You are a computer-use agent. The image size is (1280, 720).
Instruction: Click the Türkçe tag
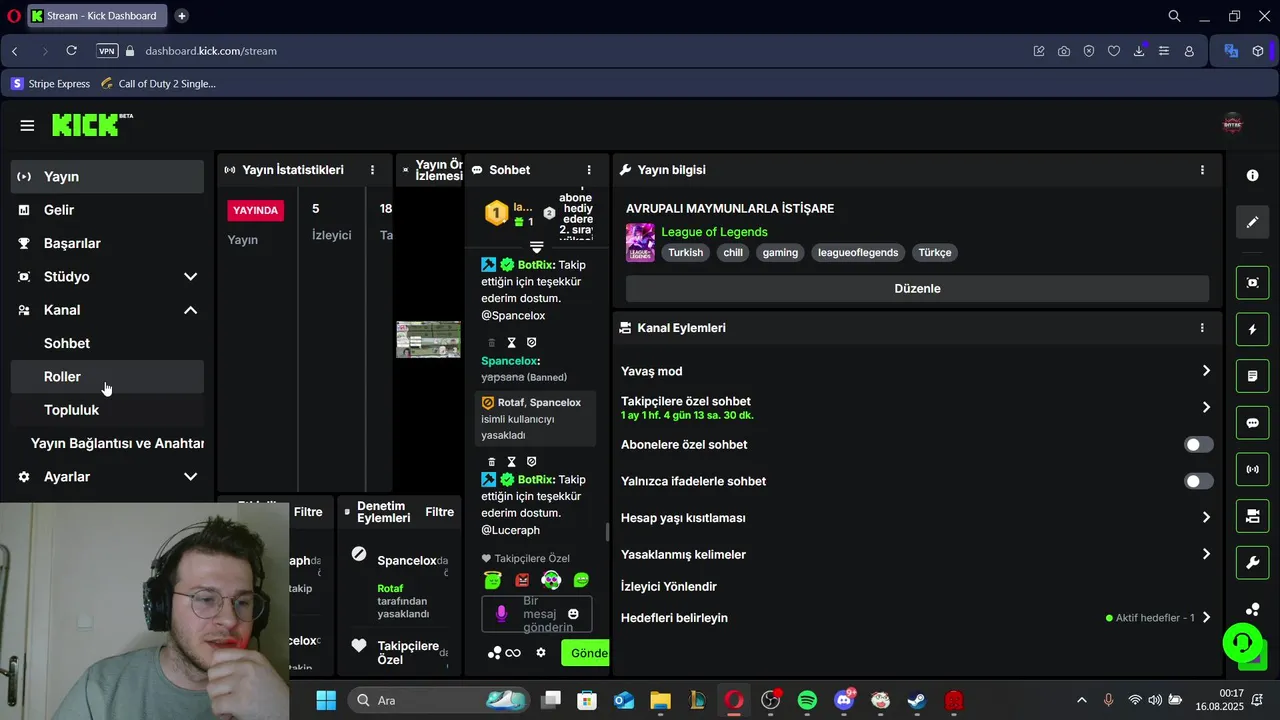pos(935,253)
